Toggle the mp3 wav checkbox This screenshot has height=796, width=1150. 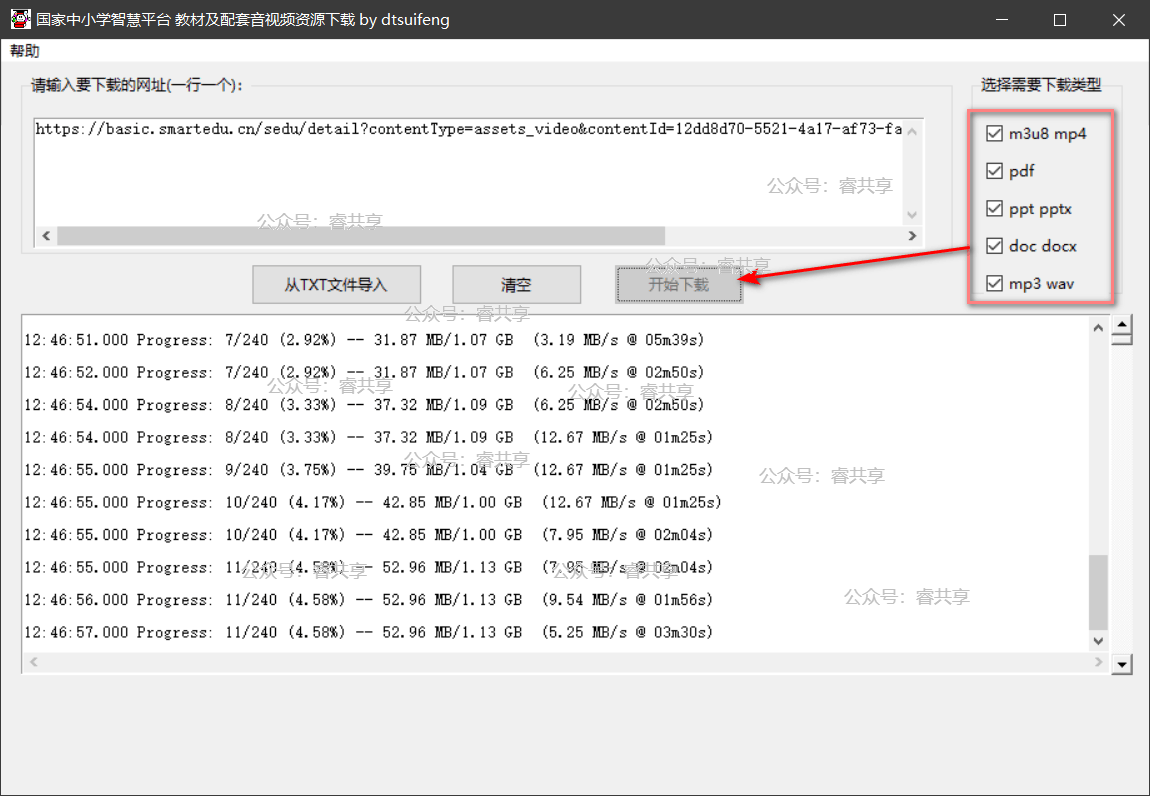(x=995, y=283)
